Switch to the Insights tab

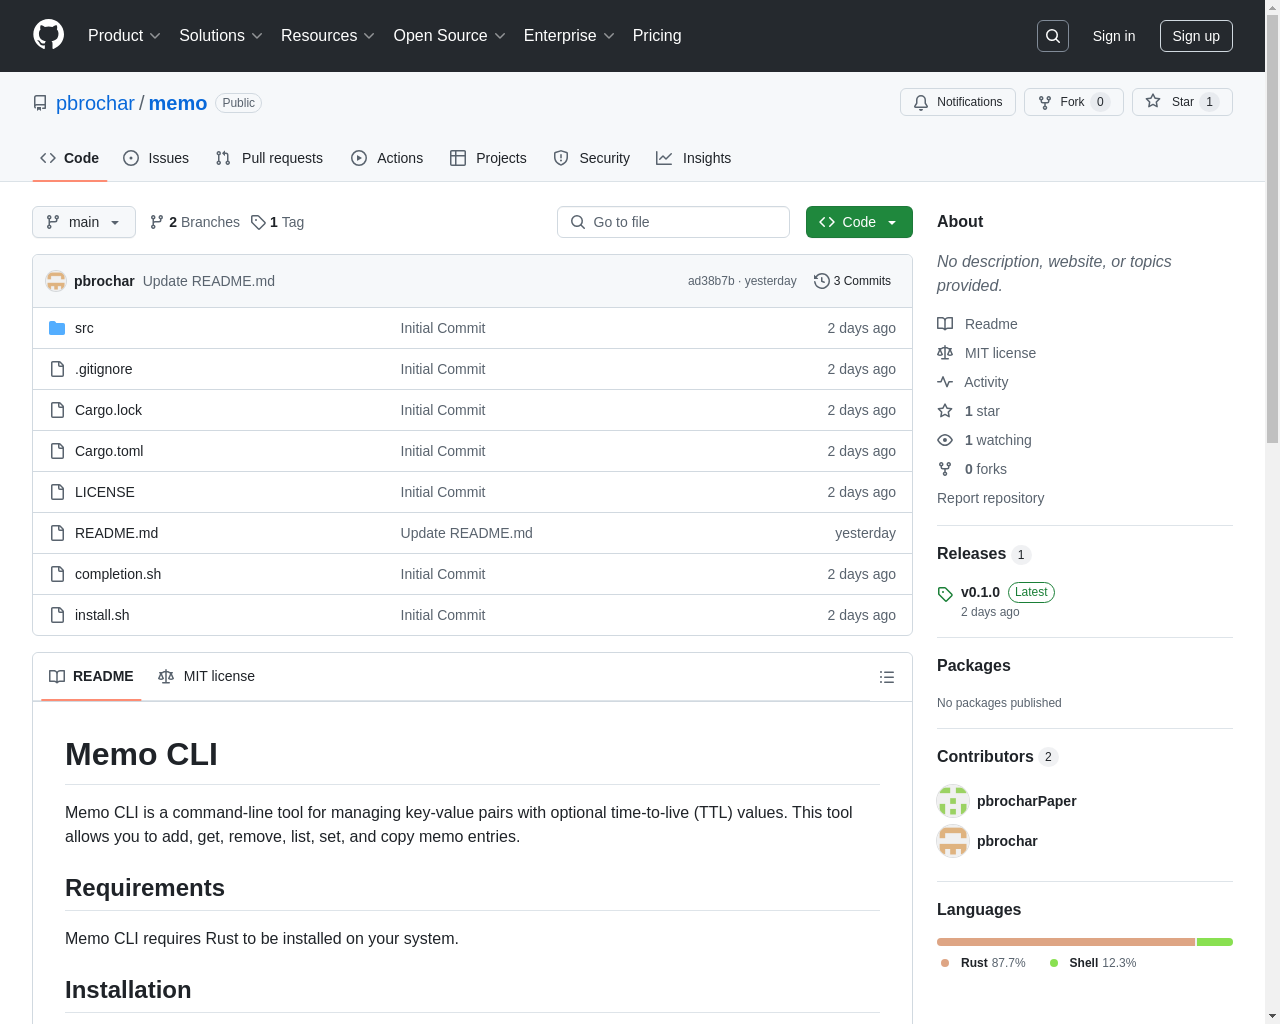coord(693,158)
